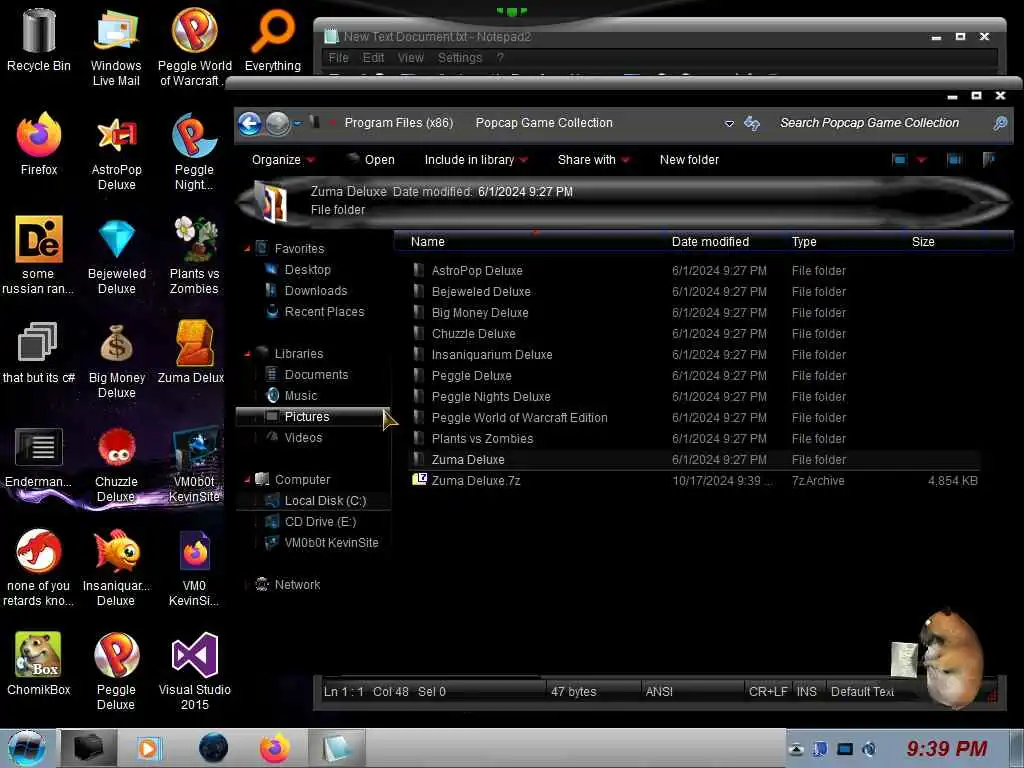Open the address bar history dropdown arrow

[729, 123]
